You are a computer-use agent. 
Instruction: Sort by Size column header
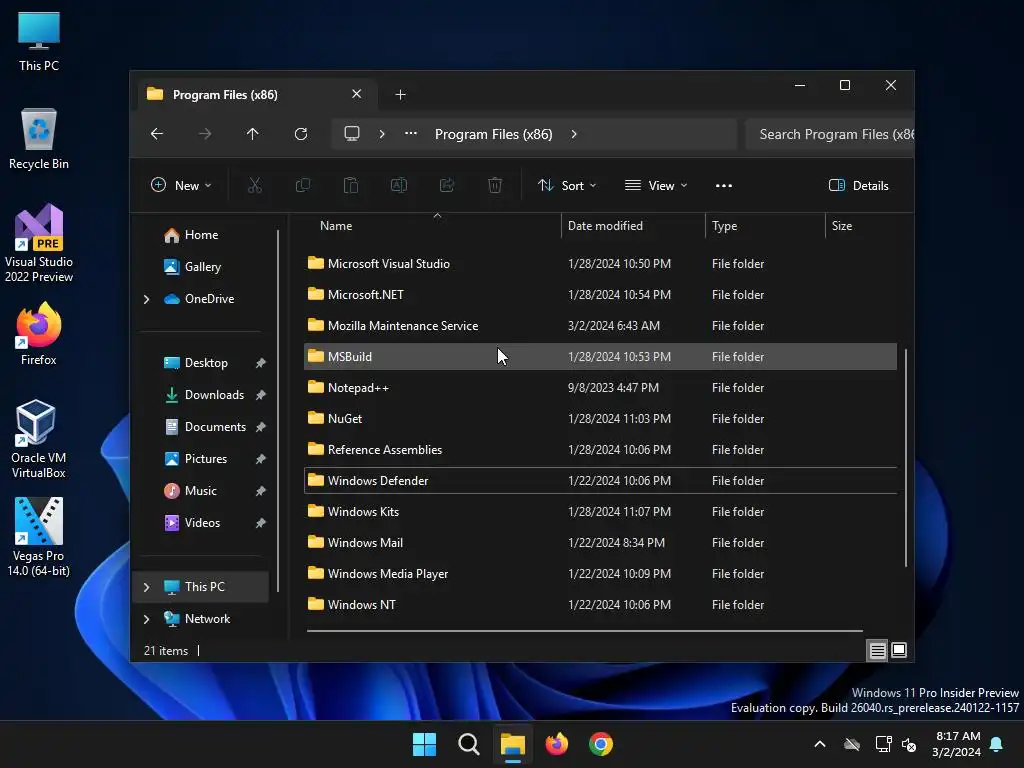pyautogui.click(x=842, y=226)
